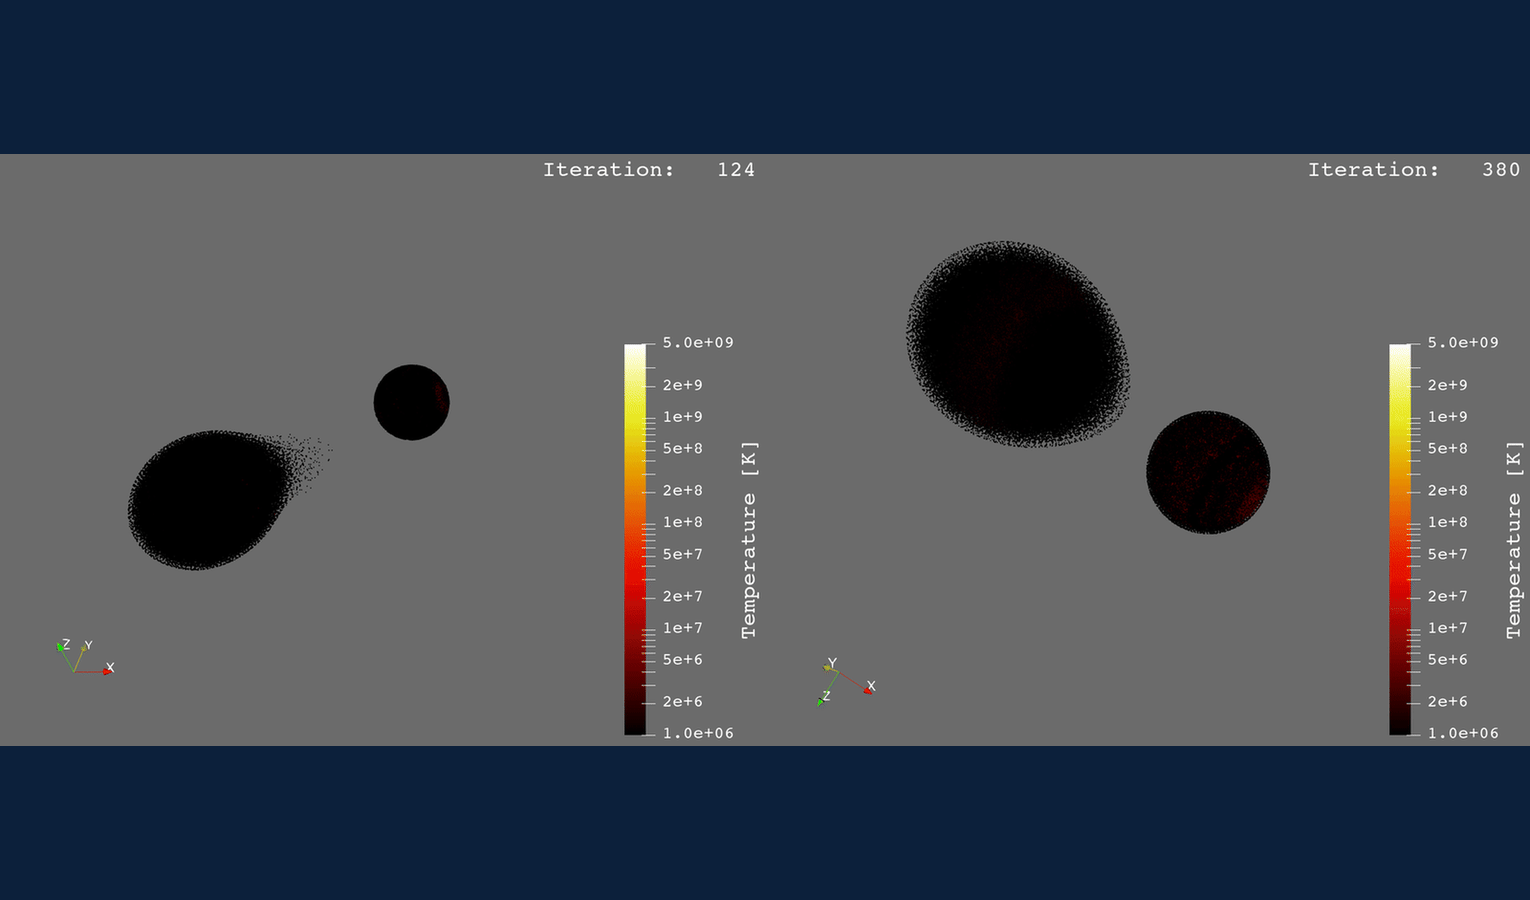Screen dimensions: 1530x900
Task: Click the Iteration: 380 header label
Action: pos(1414,169)
